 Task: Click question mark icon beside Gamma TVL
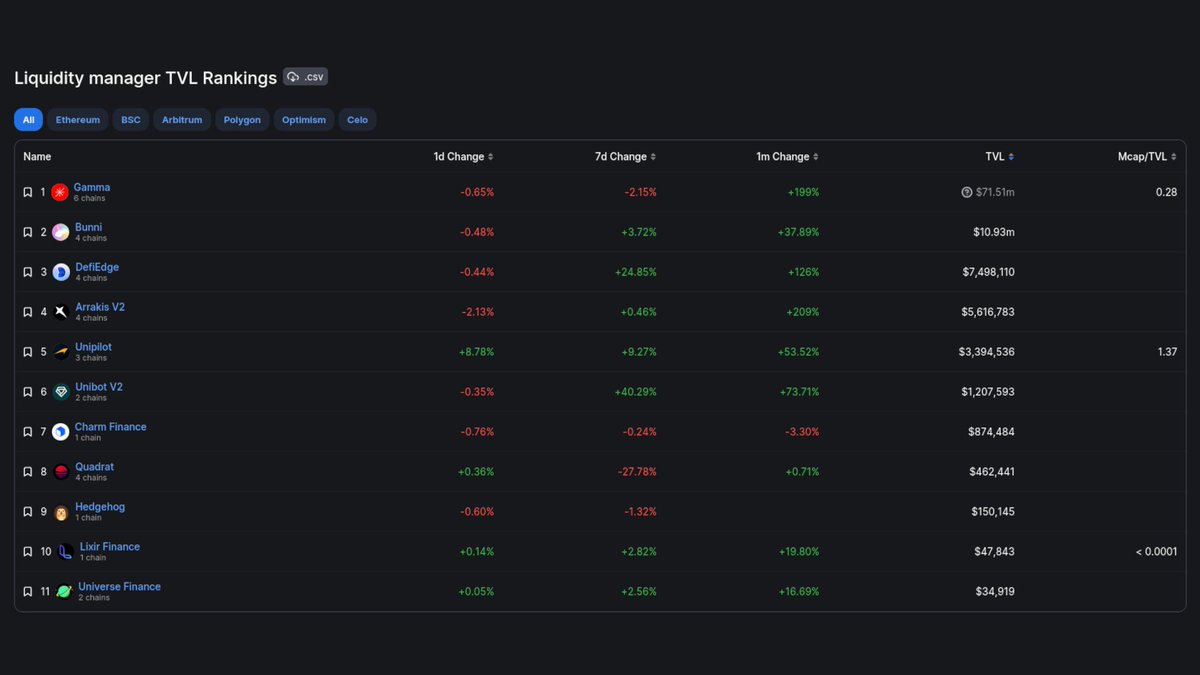[x=967, y=192]
